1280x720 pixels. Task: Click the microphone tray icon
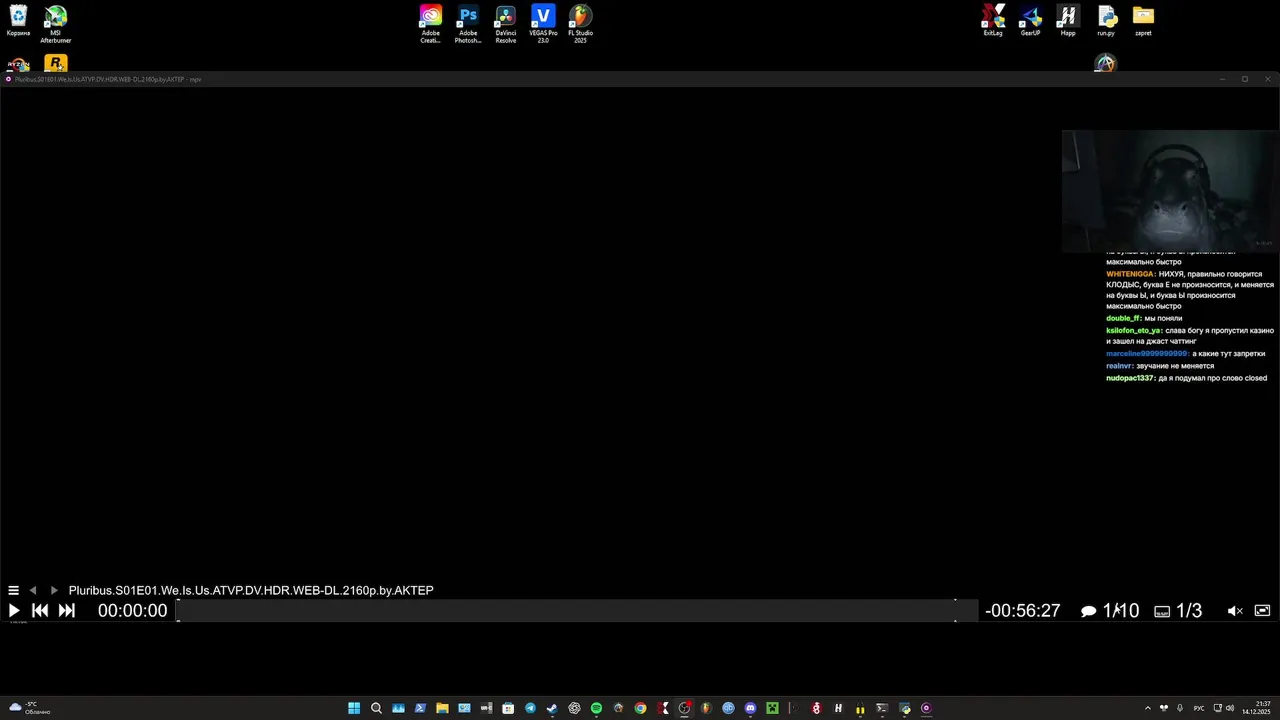pos(1180,708)
